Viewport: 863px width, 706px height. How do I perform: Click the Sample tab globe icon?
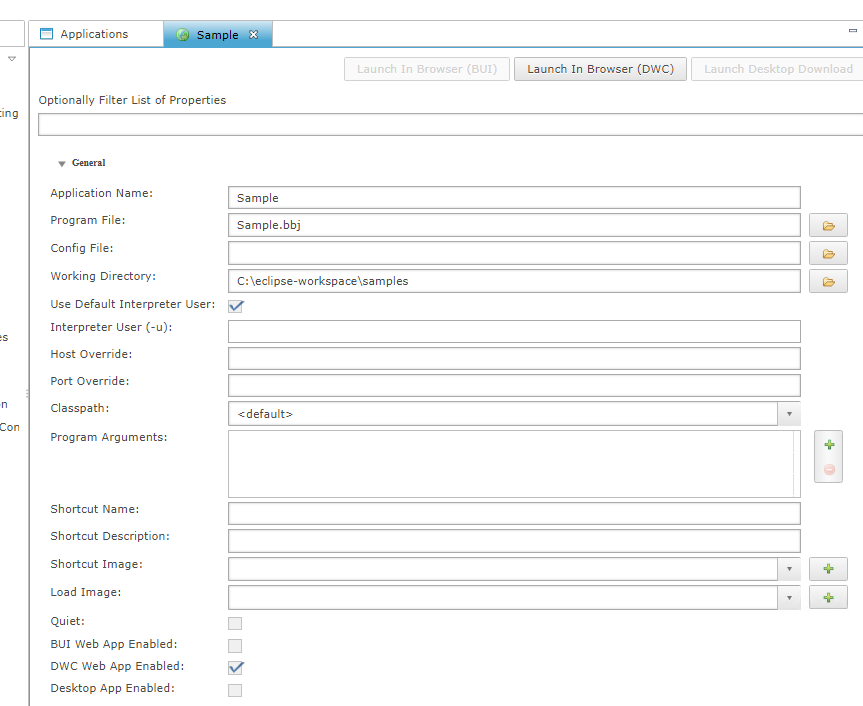click(183, 35)
